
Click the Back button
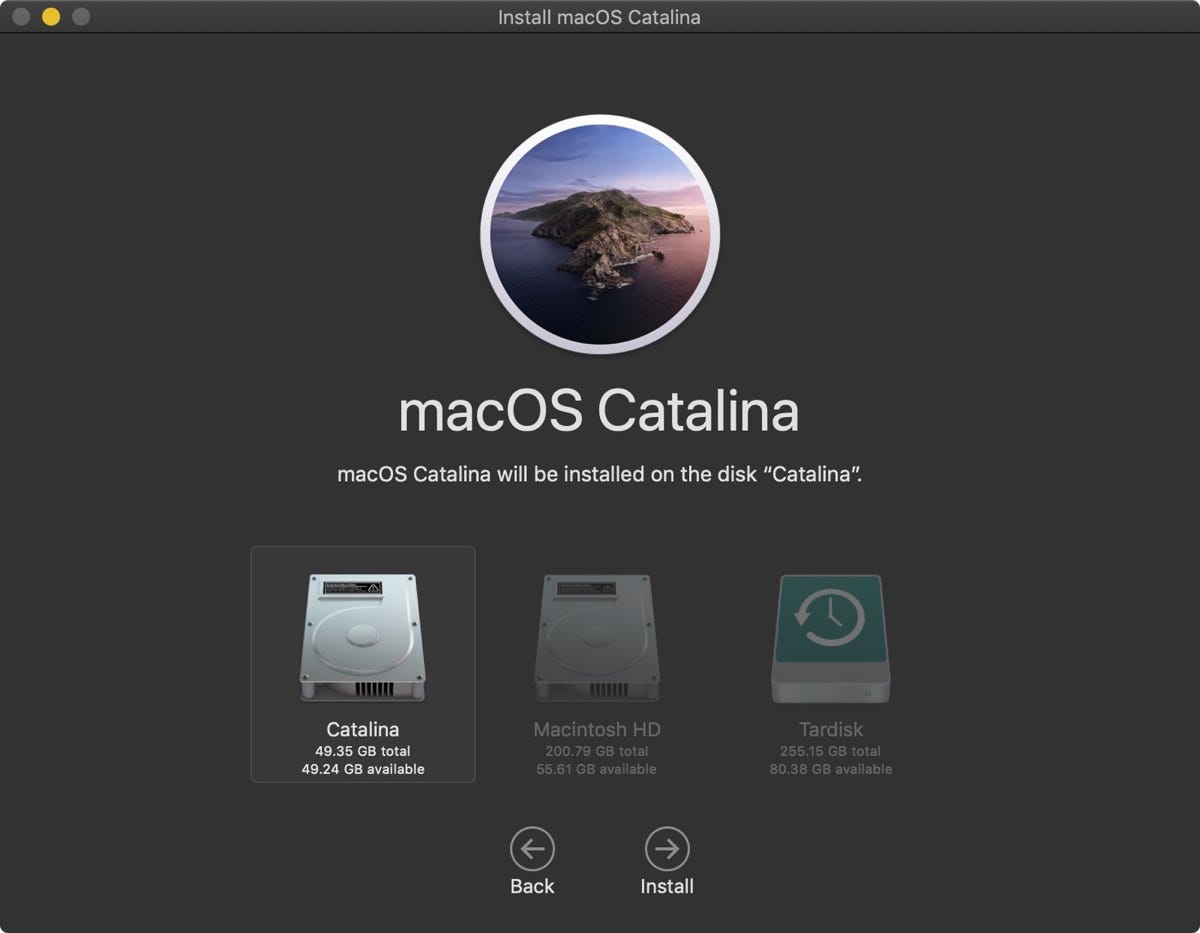pyautogui.click(x=532, y=885)
